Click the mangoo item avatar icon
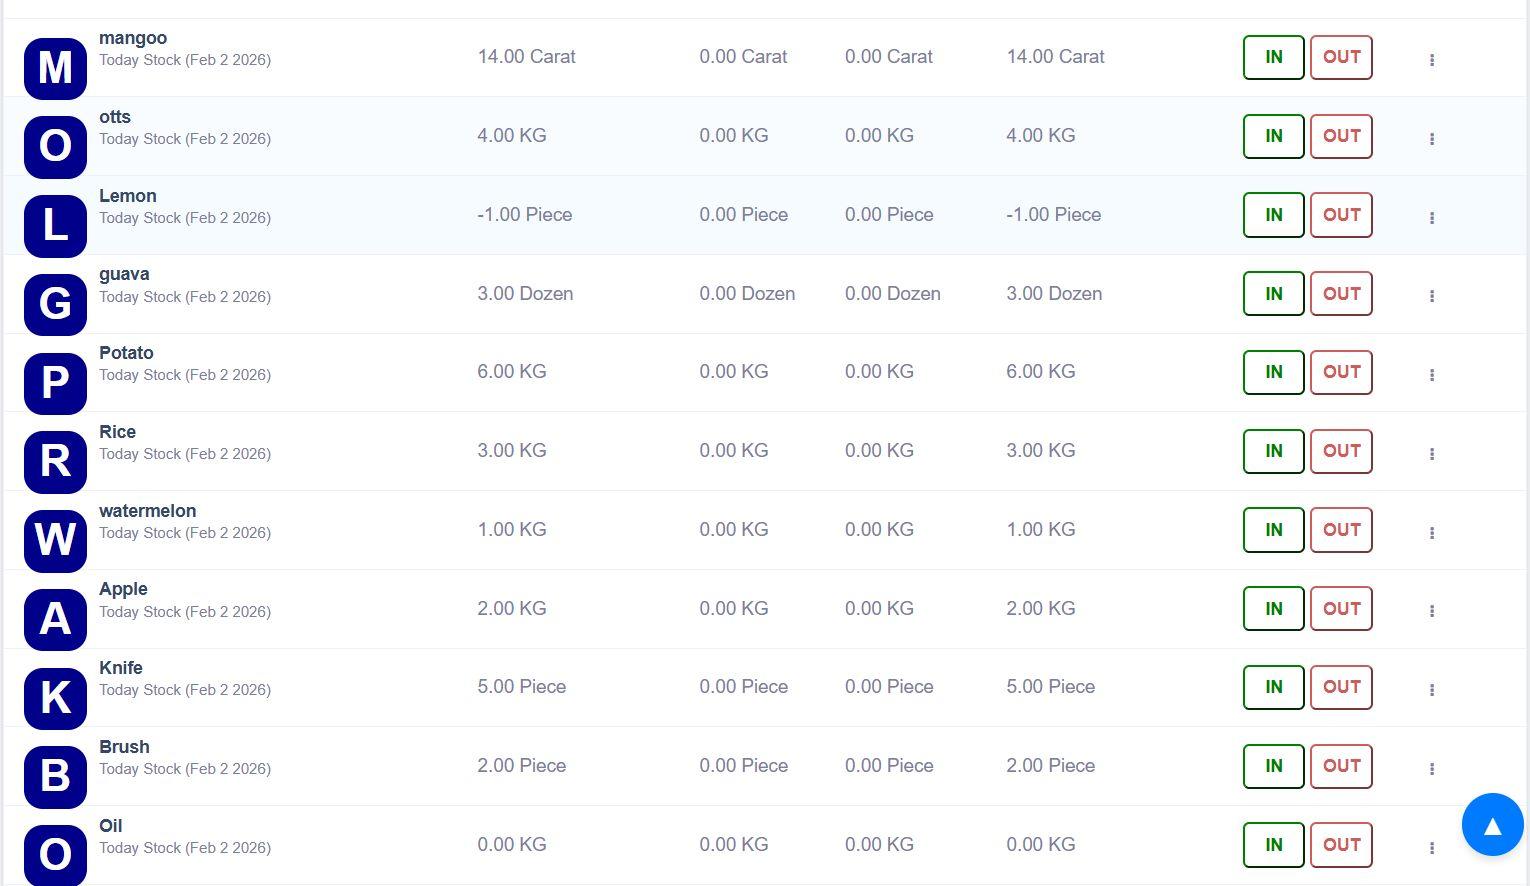This screenshot has width=1530, height=886. (x=55, y=69)
